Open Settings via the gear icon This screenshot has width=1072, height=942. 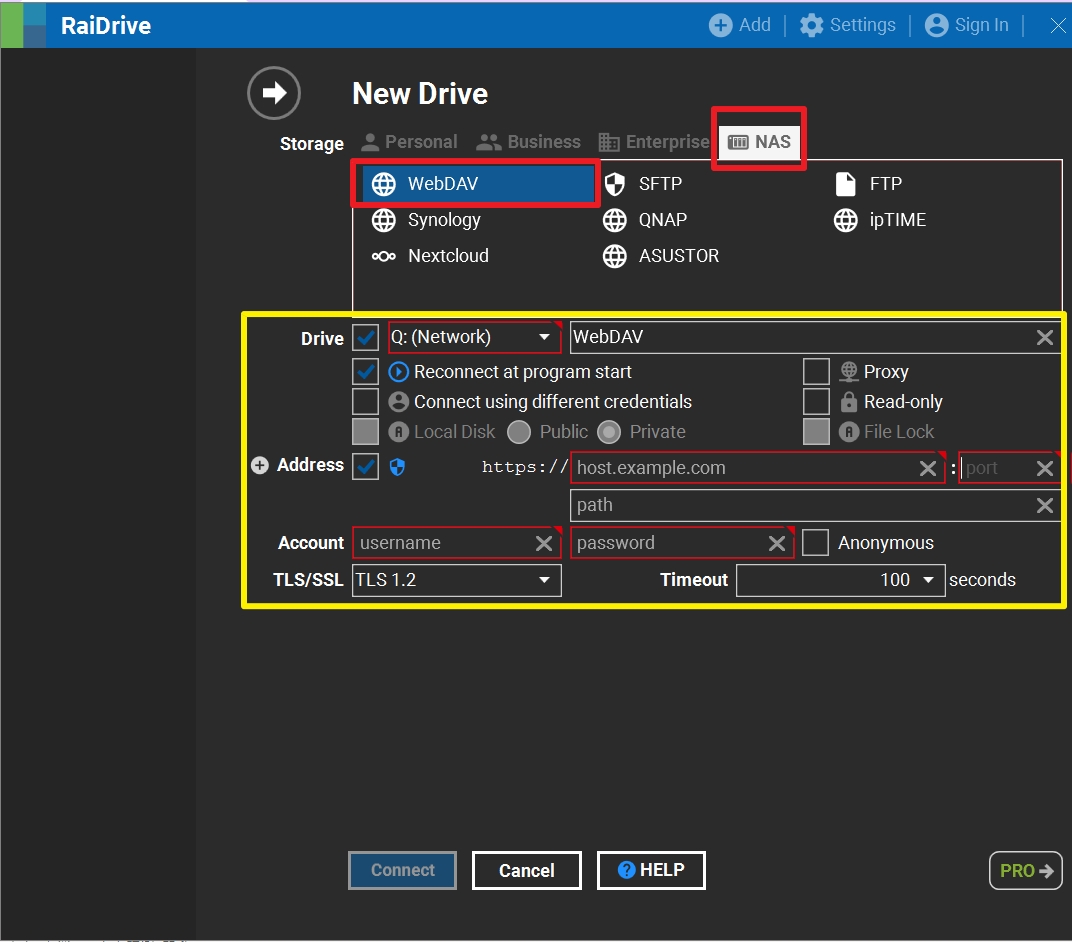pos(812,25)
